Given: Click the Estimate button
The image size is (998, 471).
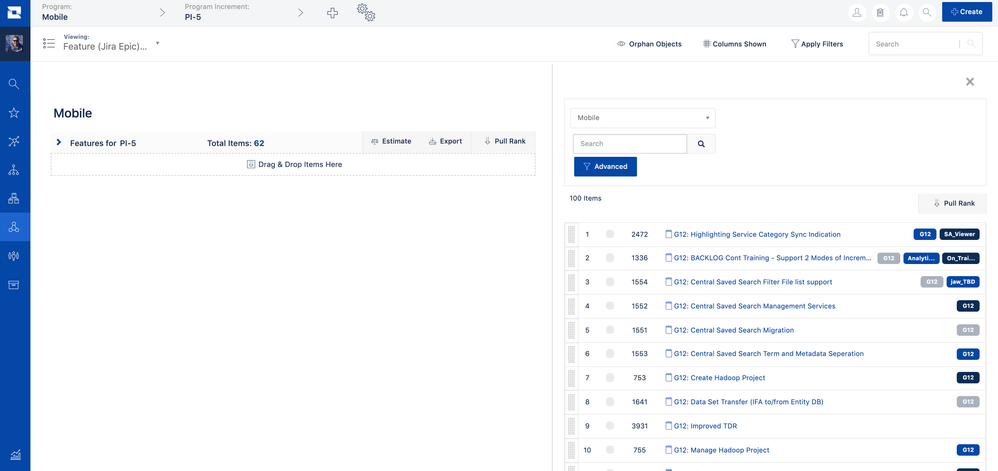Looking at the screenshot, I should [x=391, y=141].
